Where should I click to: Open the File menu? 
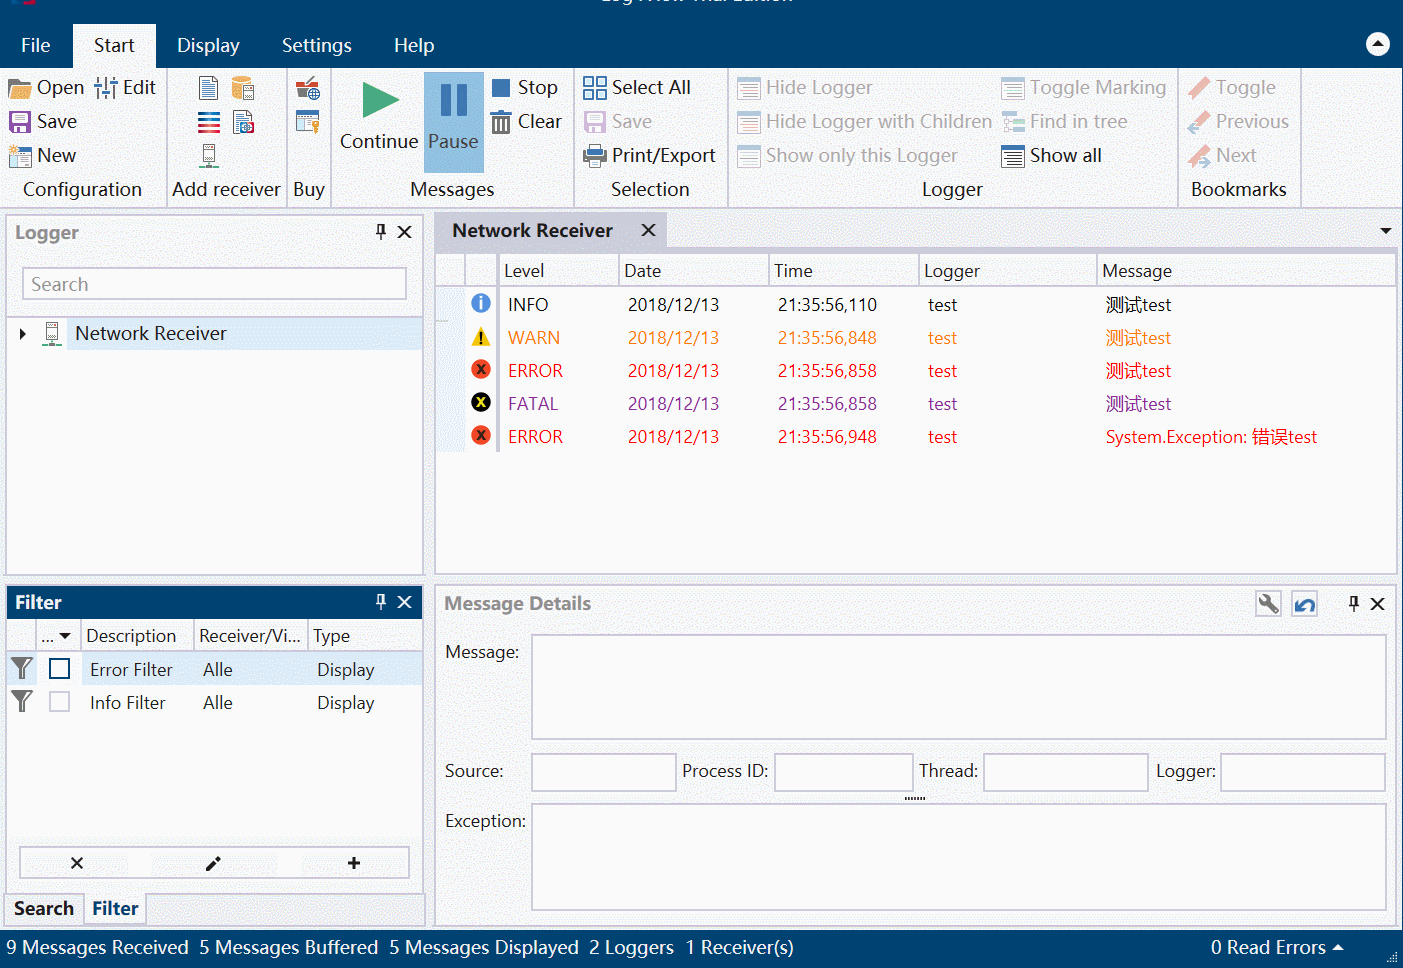pos(36,45)
